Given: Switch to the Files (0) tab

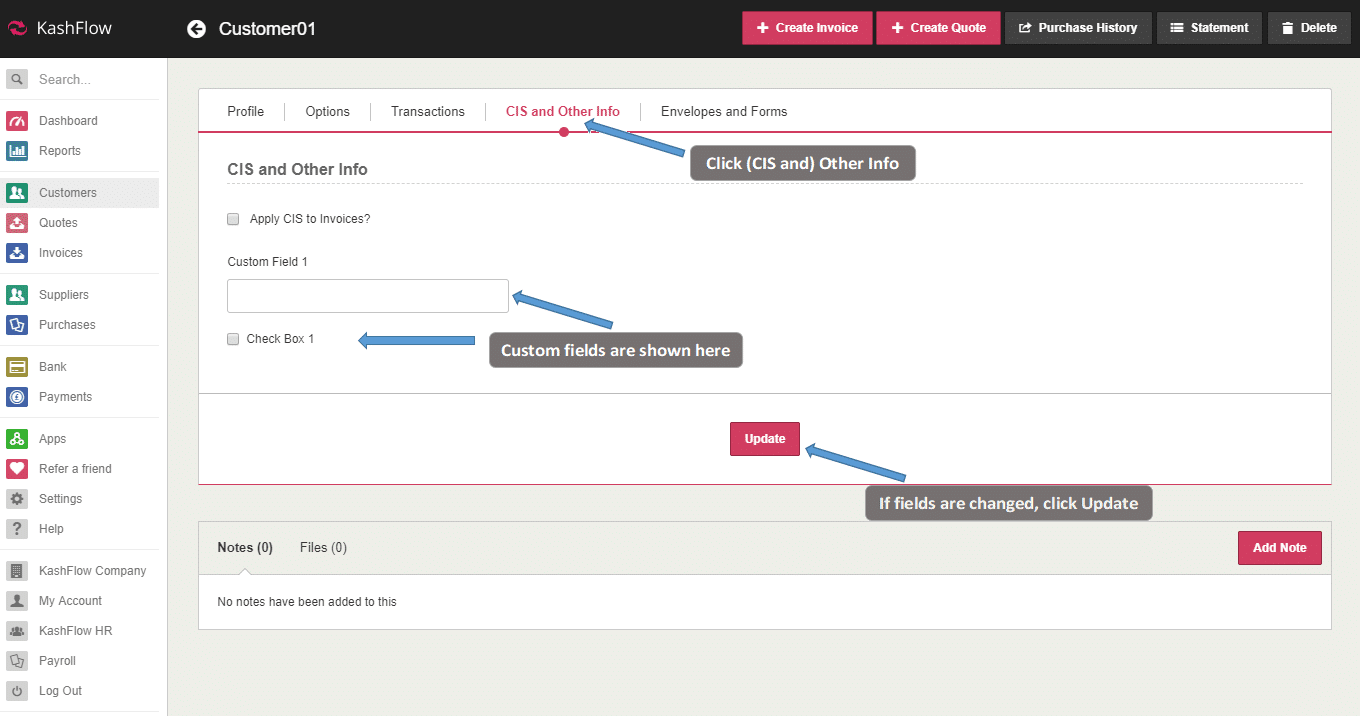Looking at the screenshot, I should point(323,548).
